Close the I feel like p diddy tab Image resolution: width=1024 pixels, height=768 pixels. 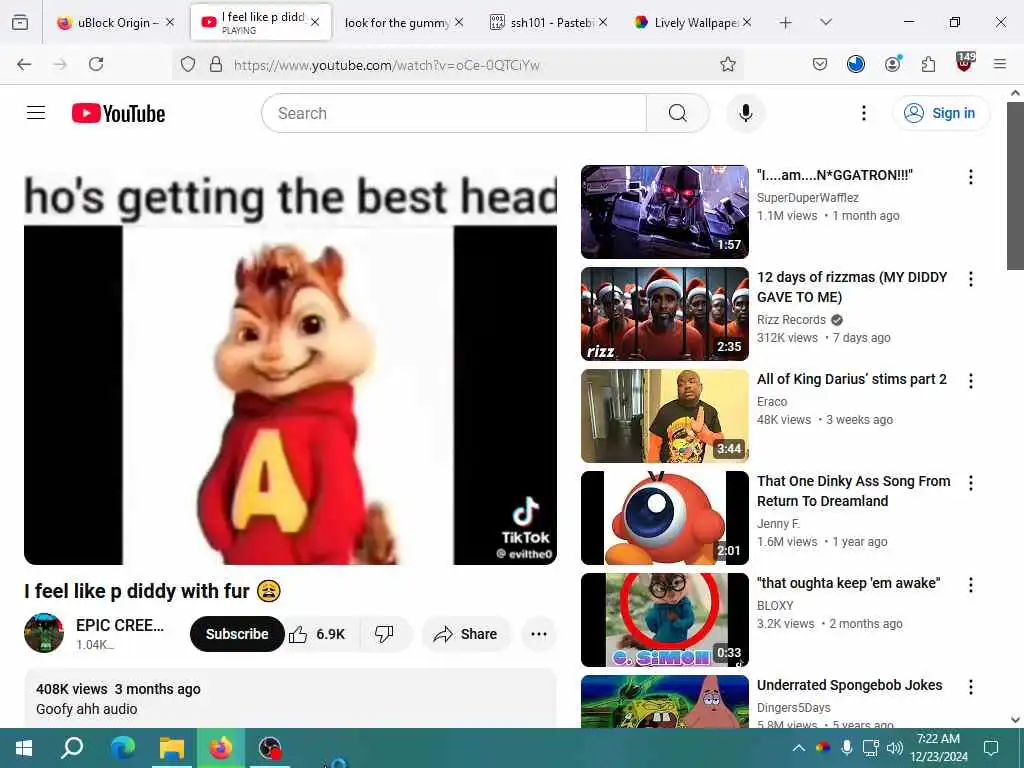point(315,22)
